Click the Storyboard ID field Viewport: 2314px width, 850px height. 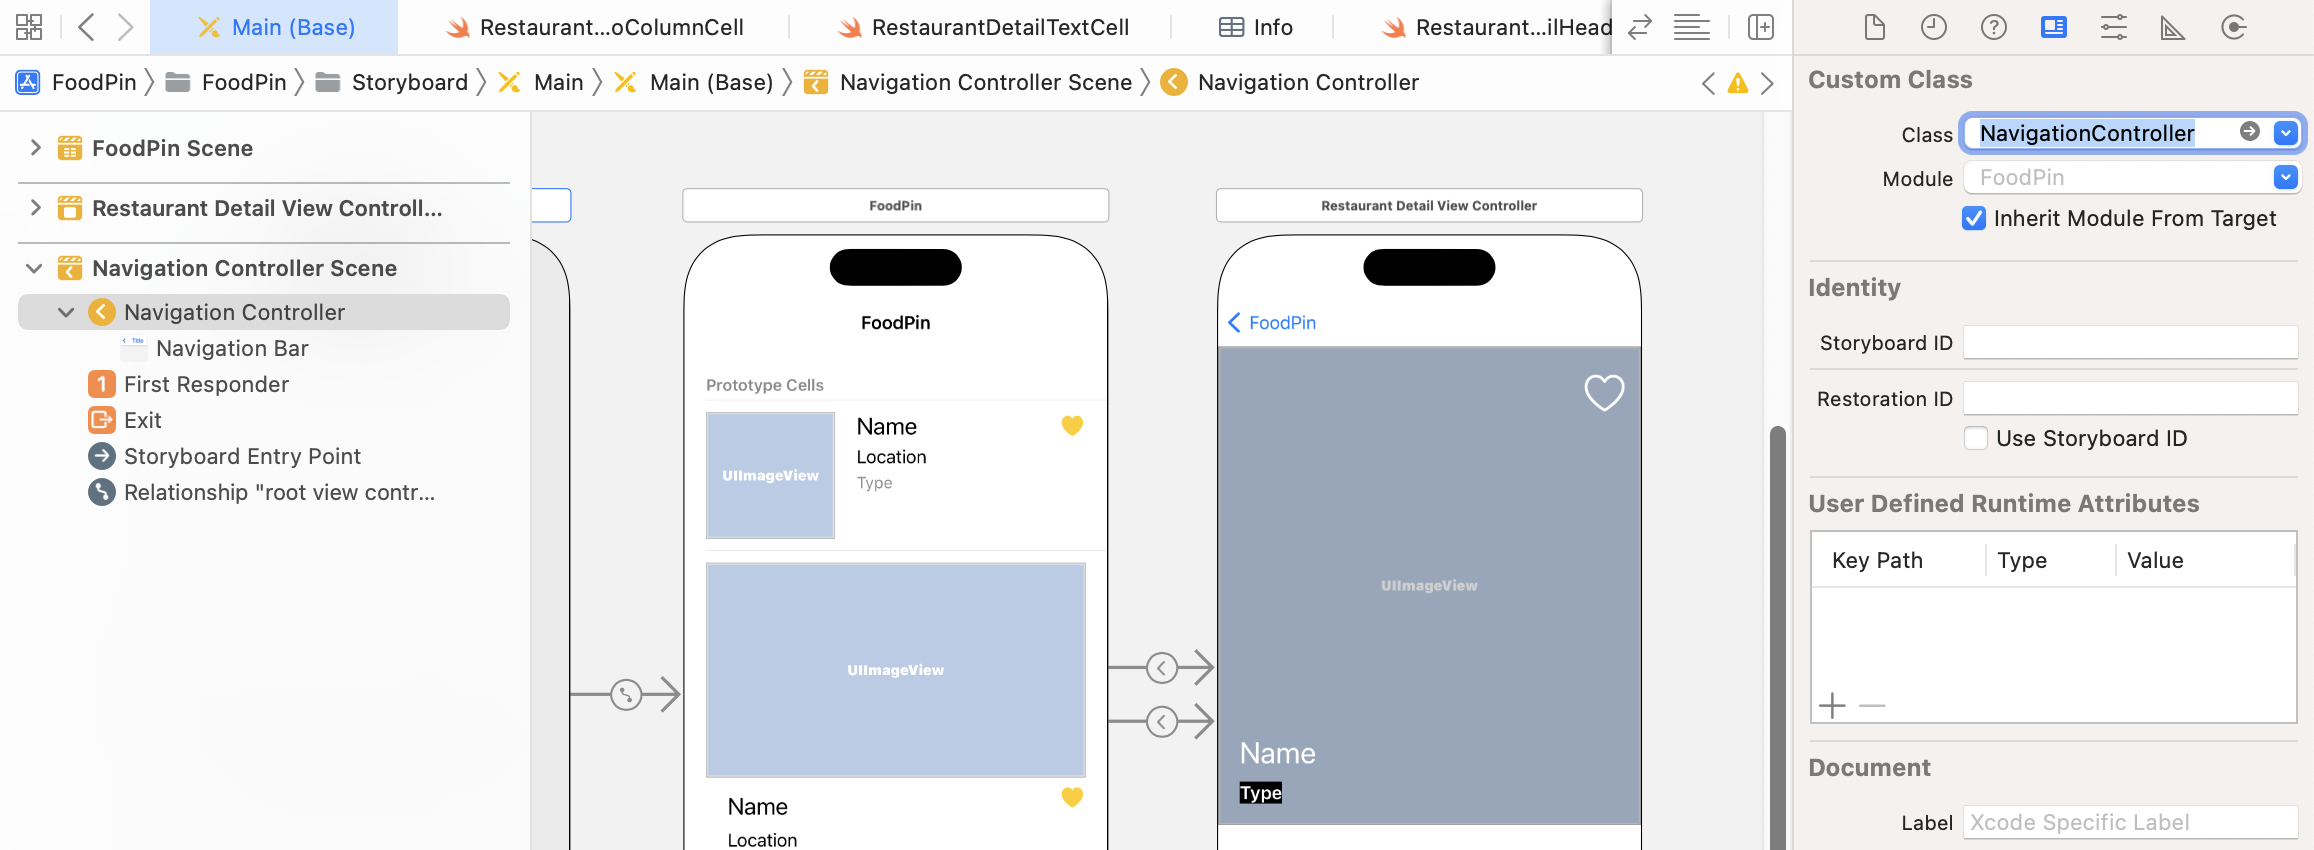(x=2130, y=342)
